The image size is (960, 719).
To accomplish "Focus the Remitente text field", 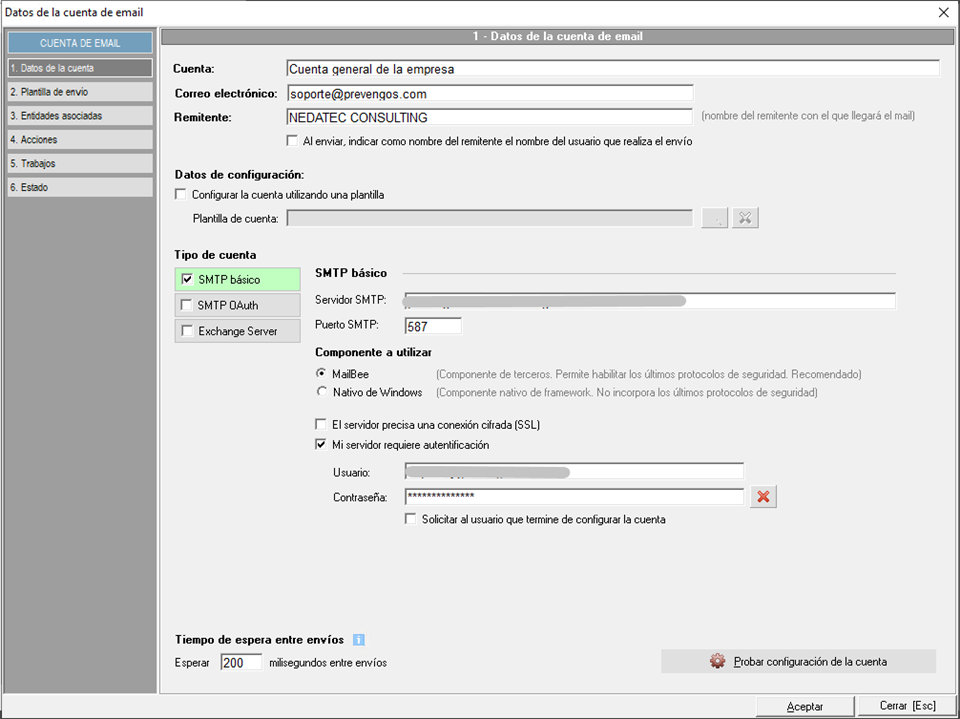I will point(489,118).
